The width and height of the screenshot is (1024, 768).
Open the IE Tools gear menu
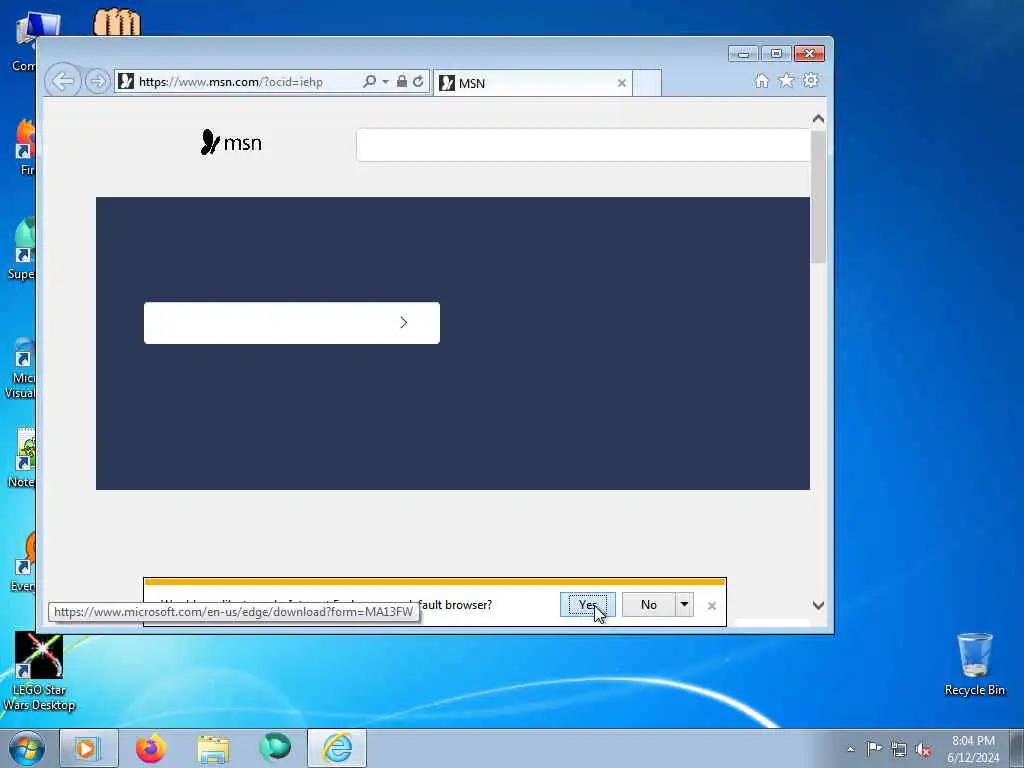[x=811, y=80]
